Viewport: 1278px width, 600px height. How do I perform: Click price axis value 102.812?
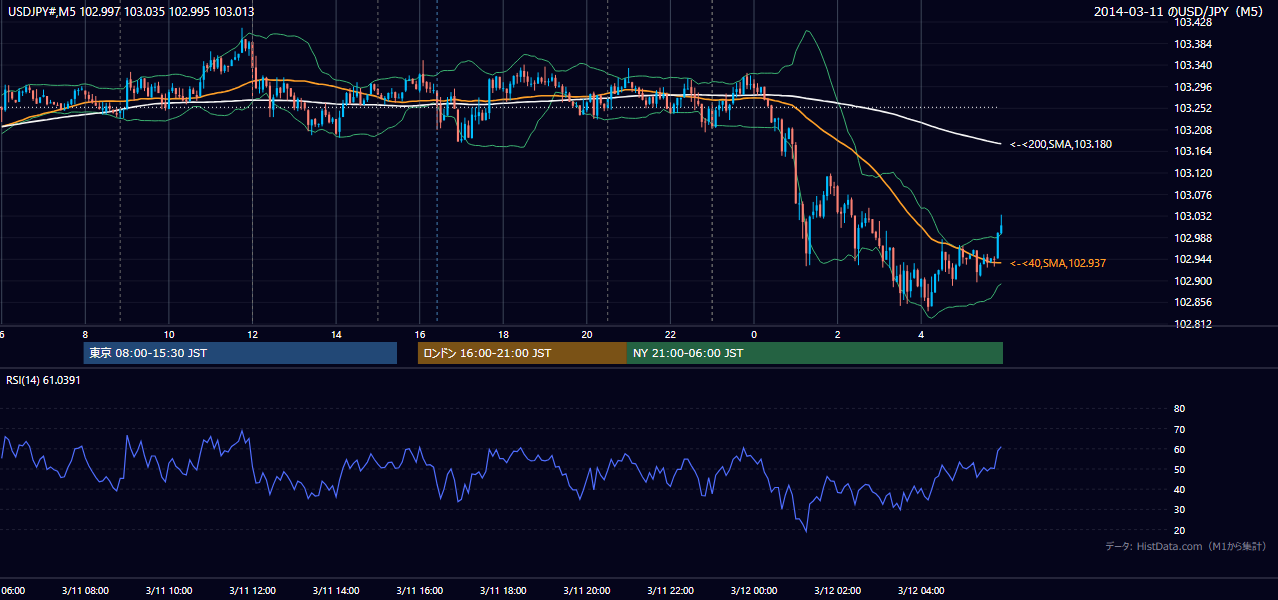(1193, 324)
